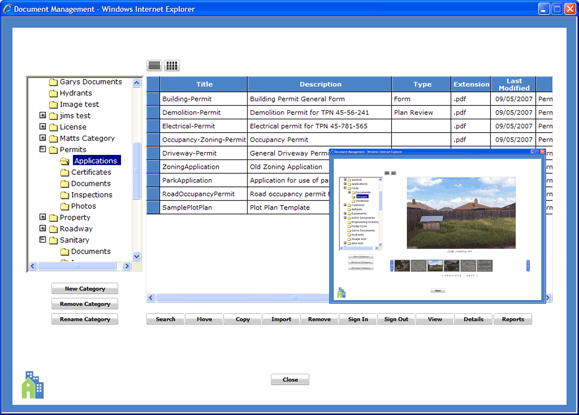Expand the Roadway folder
579x415 pixels.
click(x=42, y=228)
